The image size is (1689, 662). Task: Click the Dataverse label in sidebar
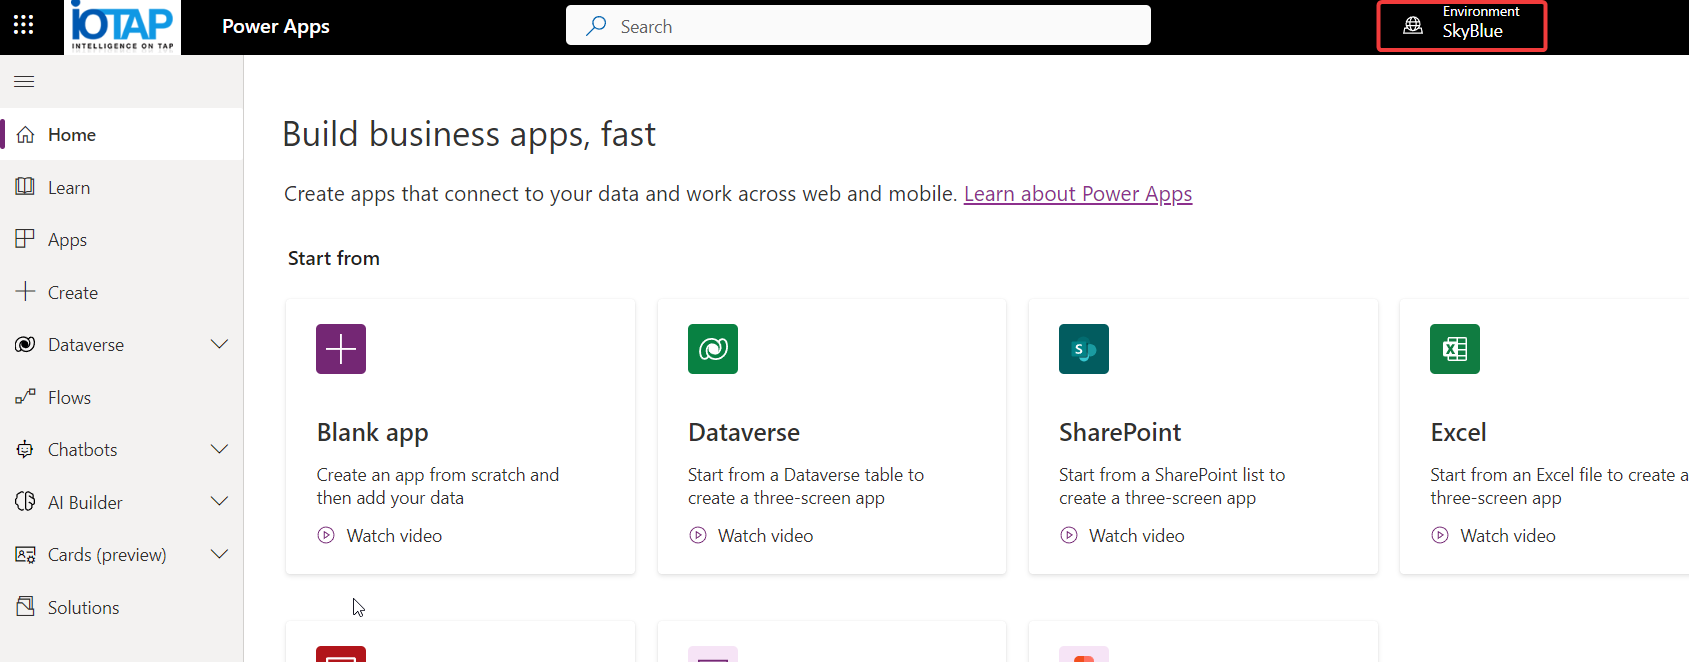[x=86, y=345]
